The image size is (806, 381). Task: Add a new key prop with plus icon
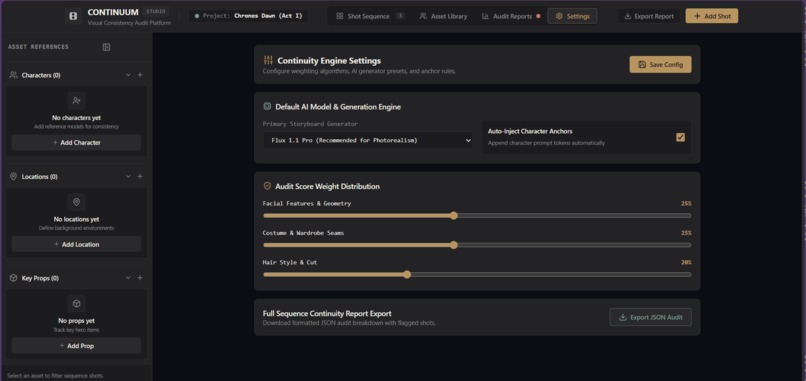tap(140, 278)
